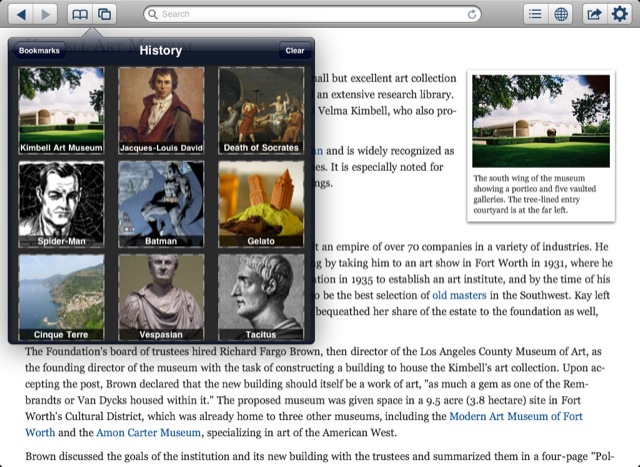Select the Death of Socrates thumbnail

click(x=261, y=110)
